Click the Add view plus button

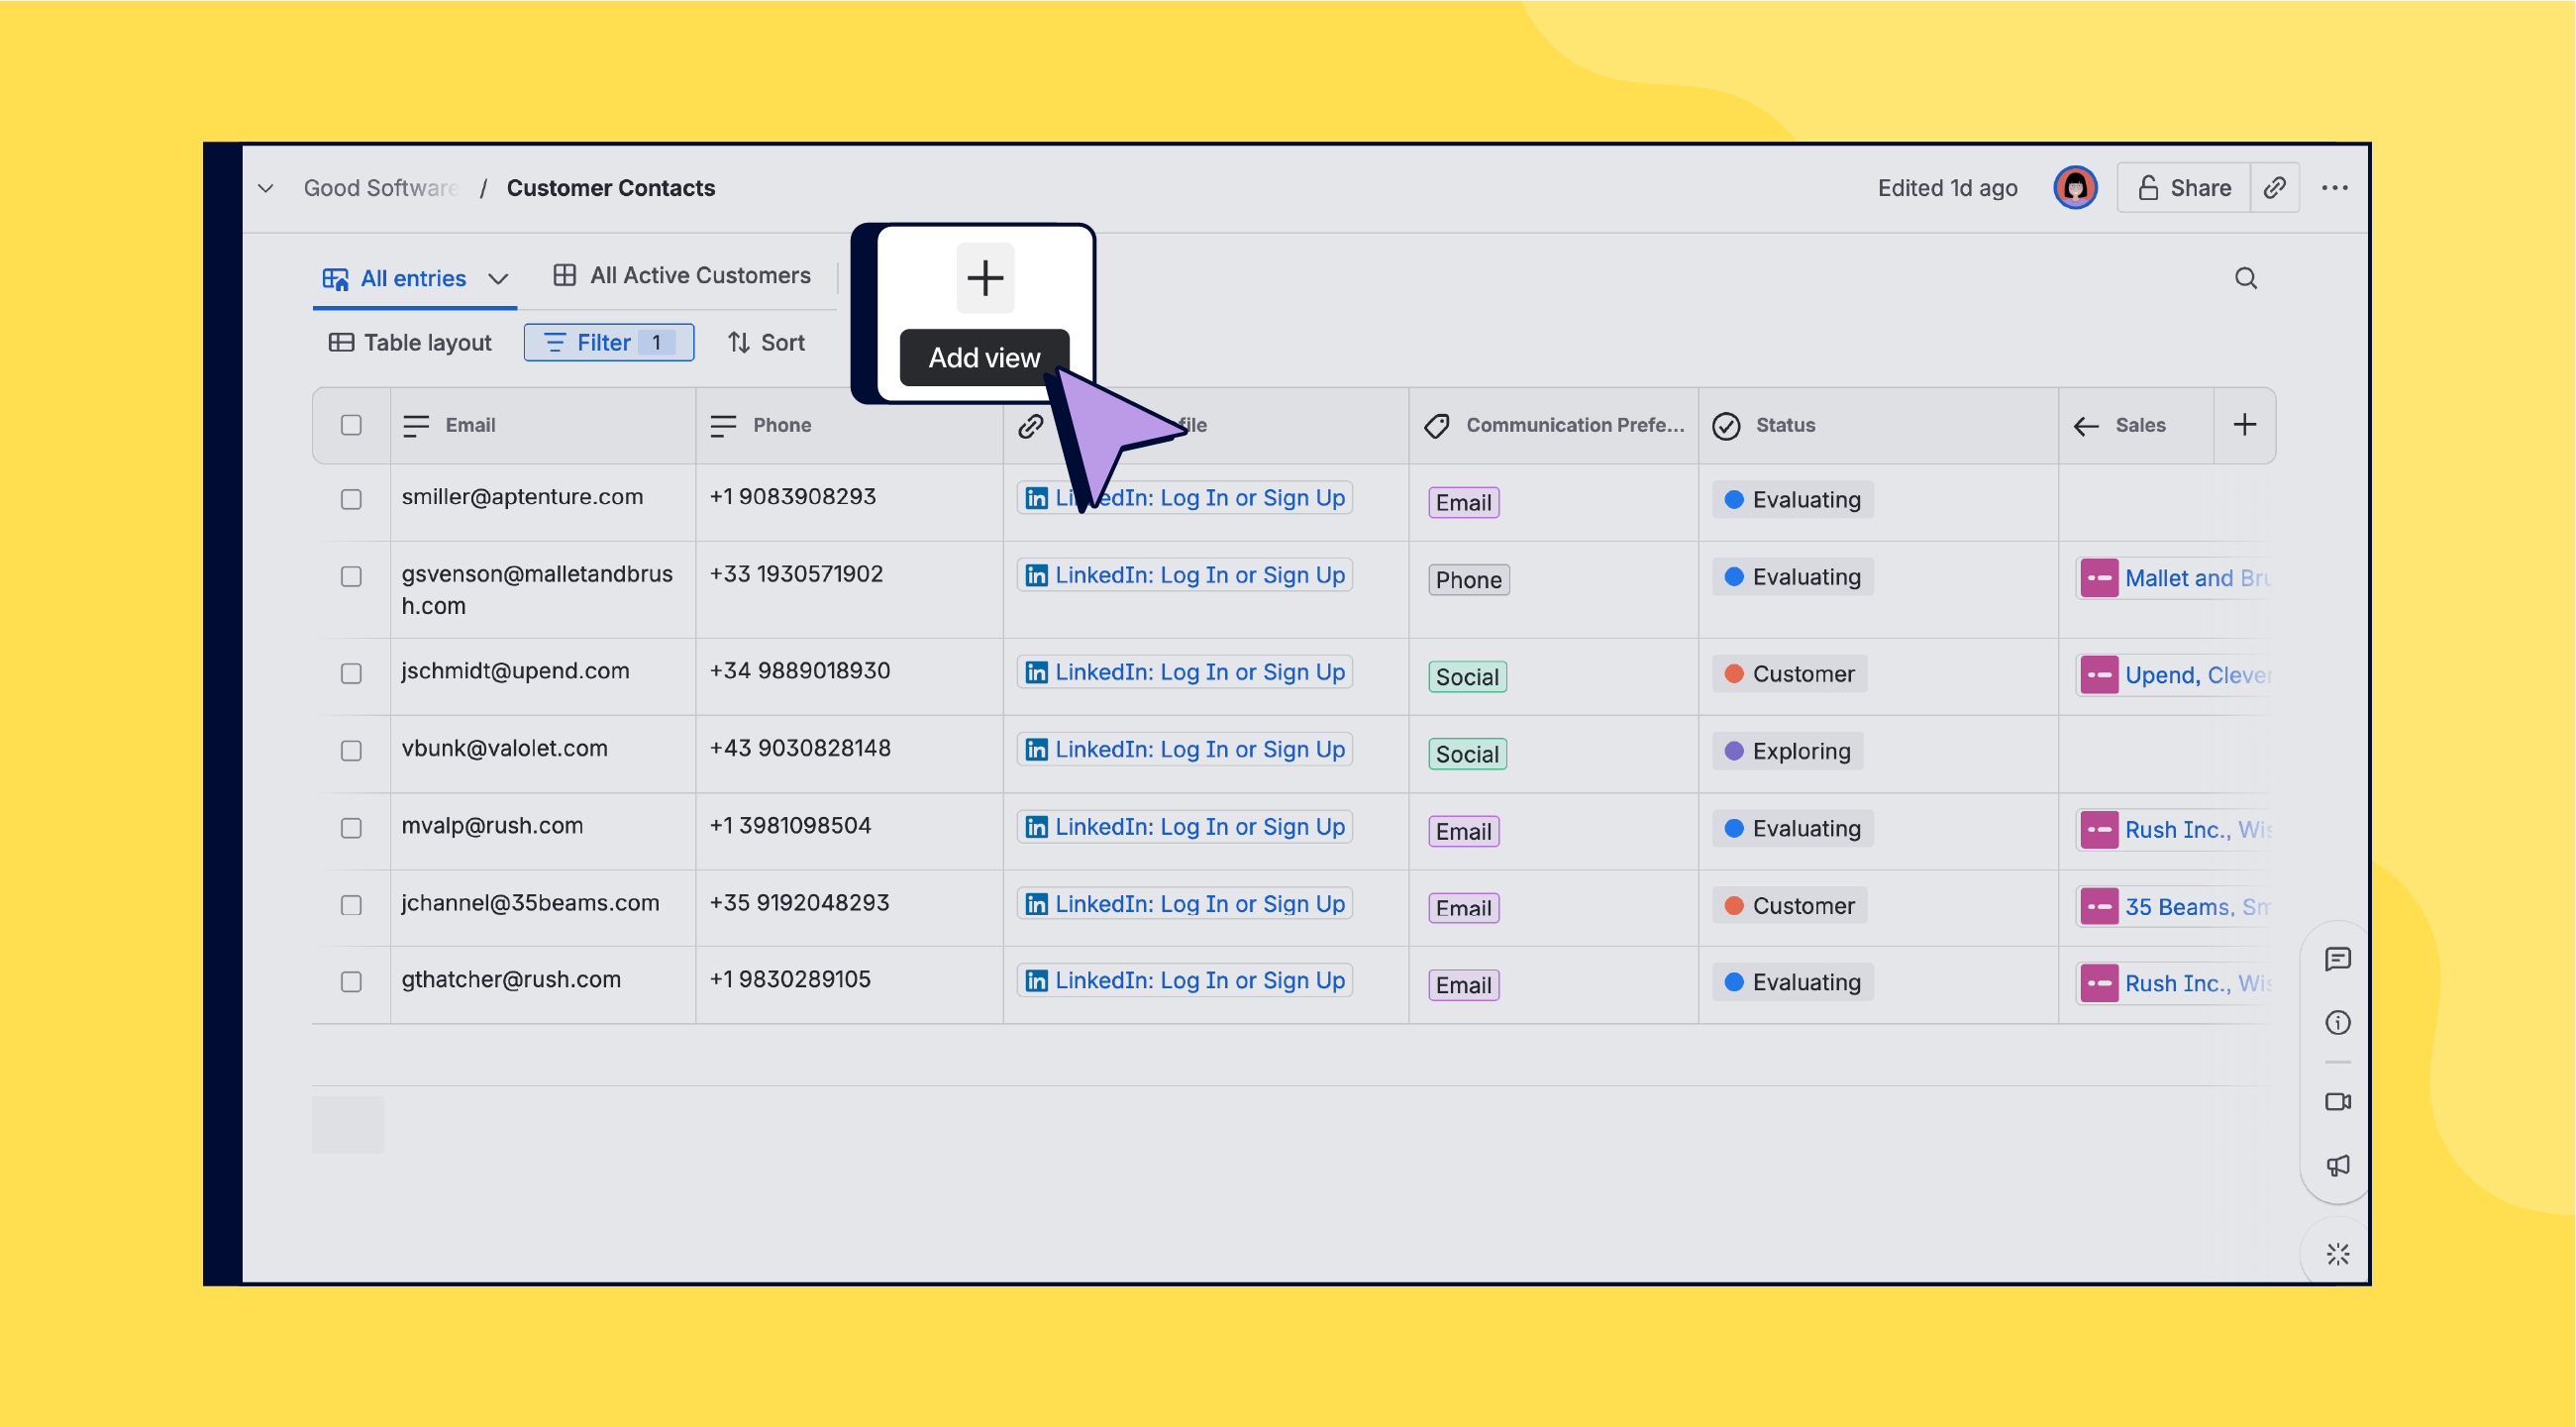tap(985, 277)
